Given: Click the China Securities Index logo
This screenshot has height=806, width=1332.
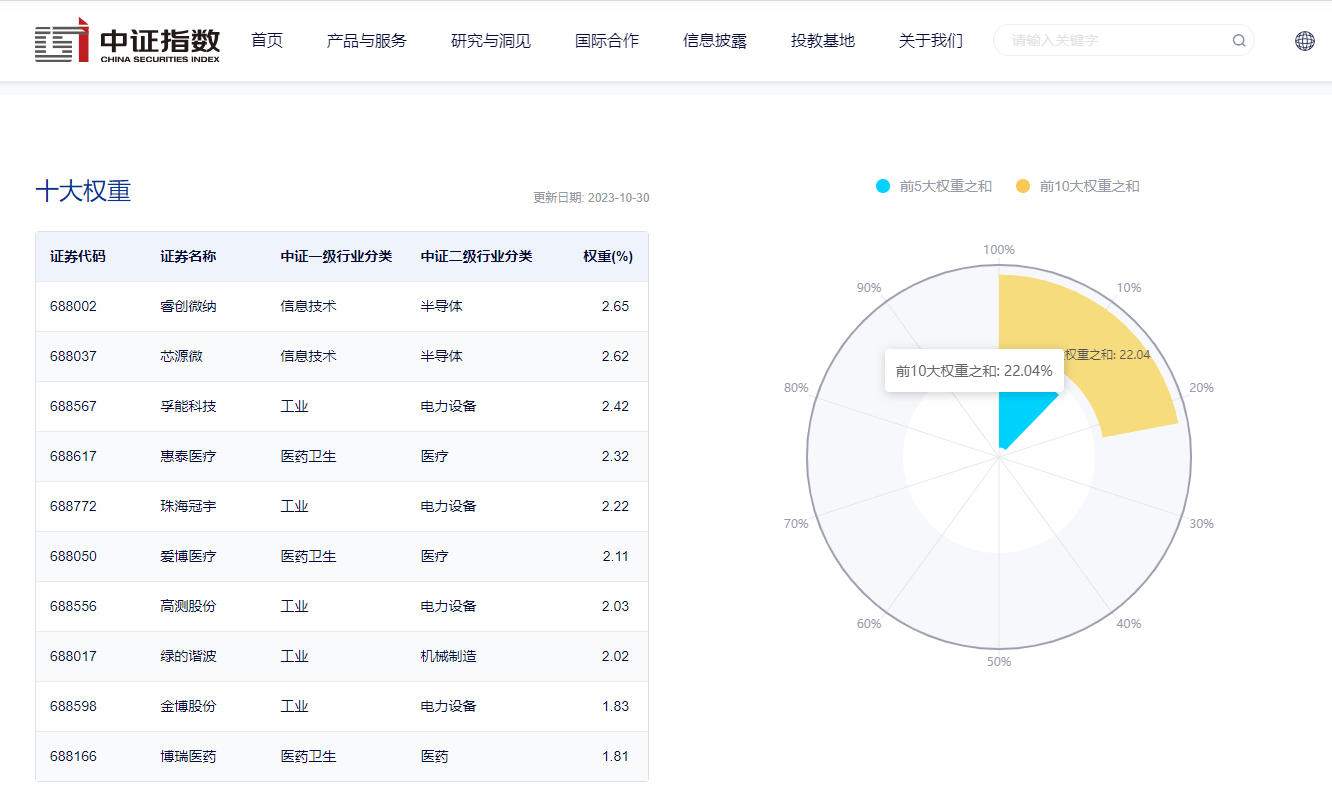Looking at the screenshot, I should click(x=127, y=41).
